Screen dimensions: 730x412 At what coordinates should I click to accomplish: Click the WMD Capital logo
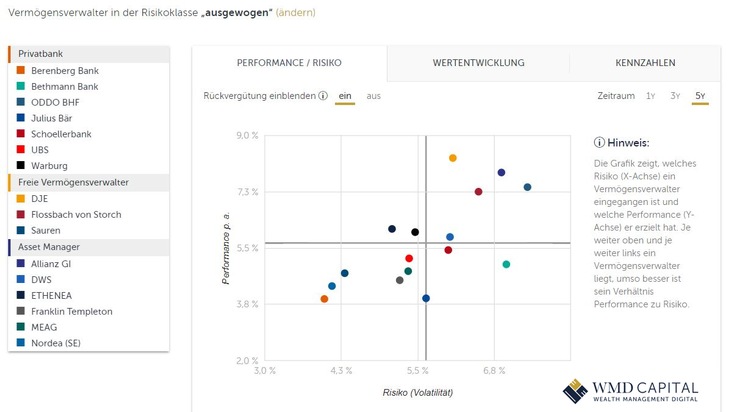click(630, 391)
